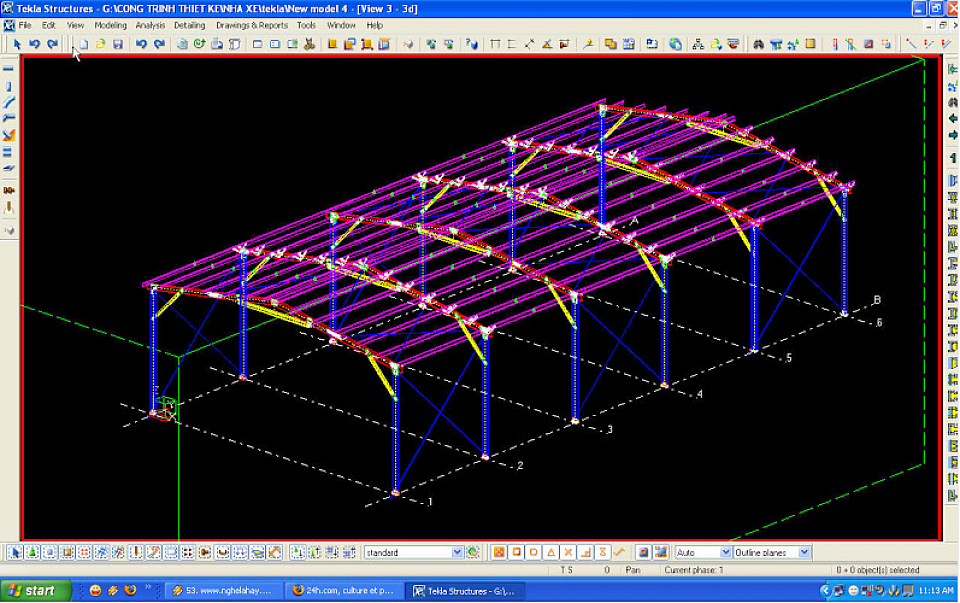Click the hierarchy tree icon in toolbar
Viewport: 960px width, 603px height.
coord(698,44)
